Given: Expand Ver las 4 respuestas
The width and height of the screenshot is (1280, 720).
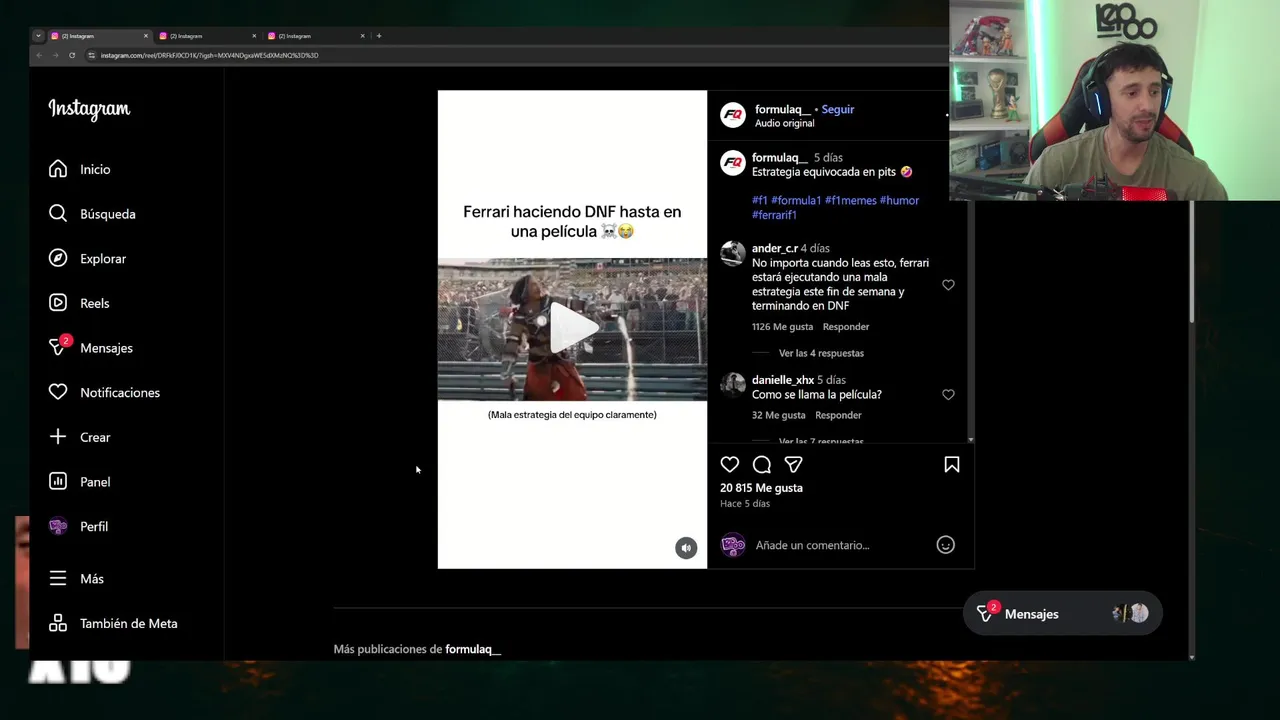Looking at the screenshot, I should click(821, 353).
